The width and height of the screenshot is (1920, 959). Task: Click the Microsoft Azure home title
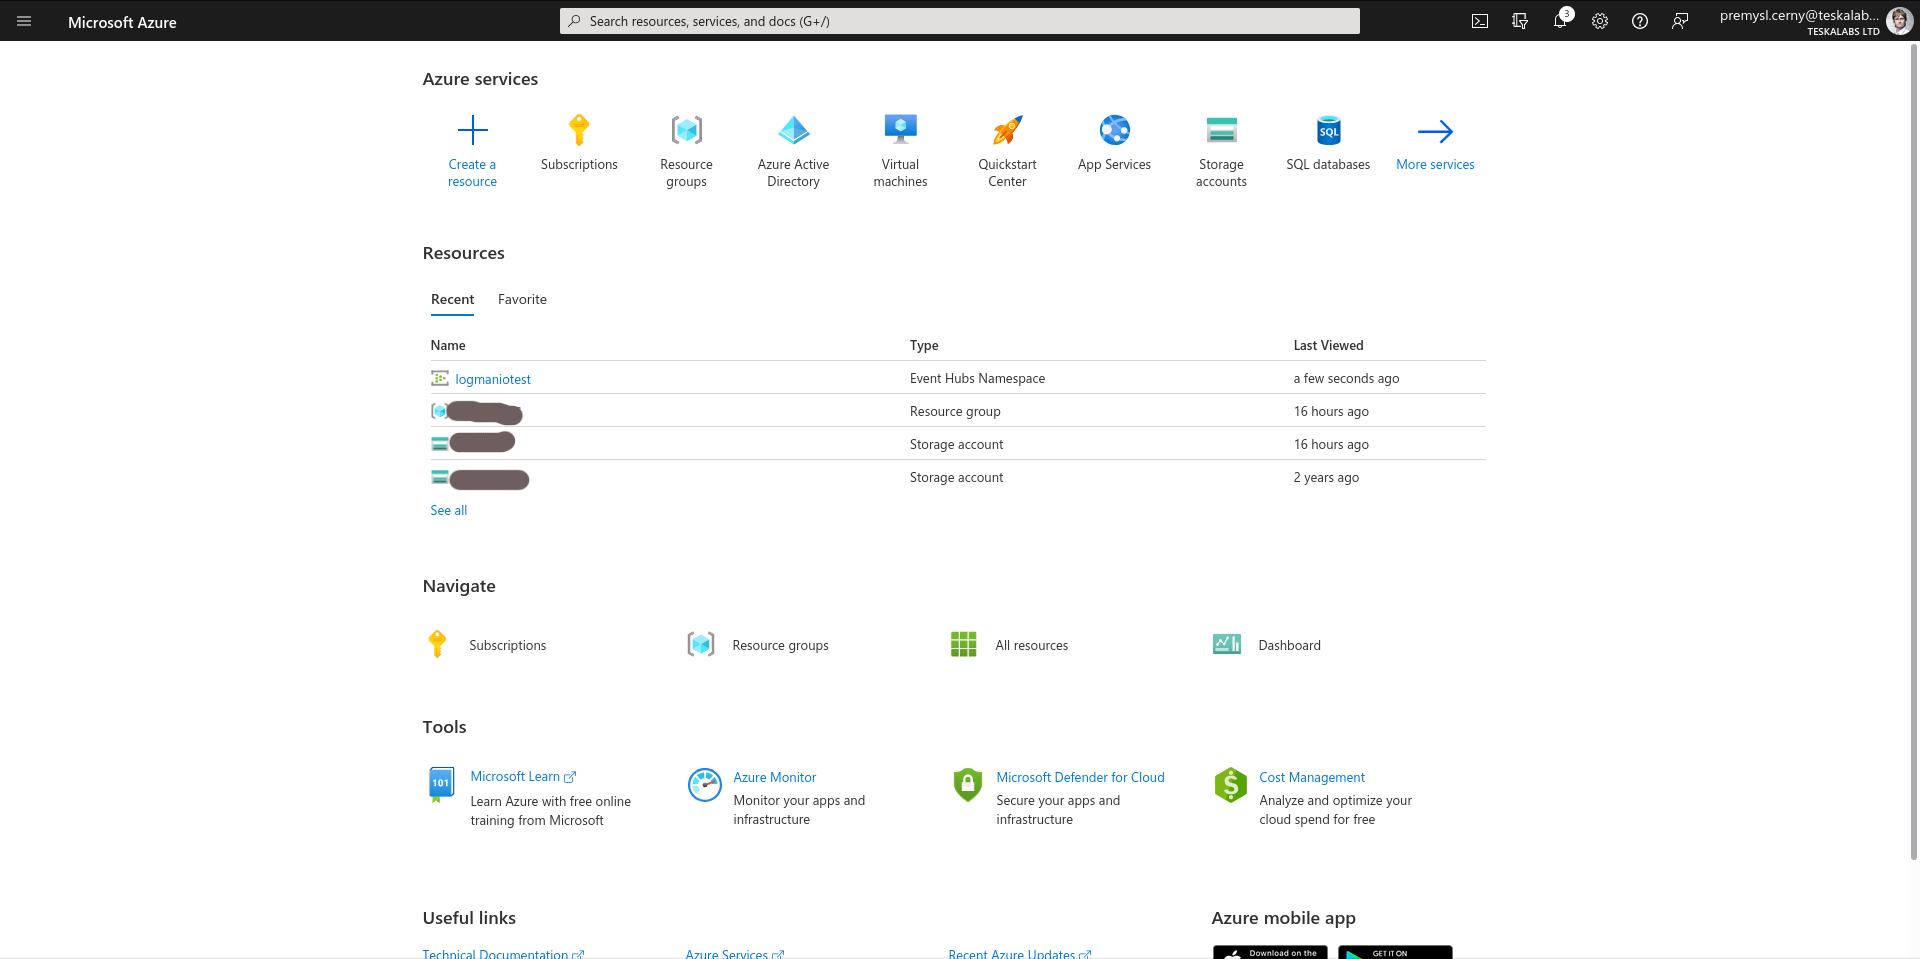click(122, 22)
